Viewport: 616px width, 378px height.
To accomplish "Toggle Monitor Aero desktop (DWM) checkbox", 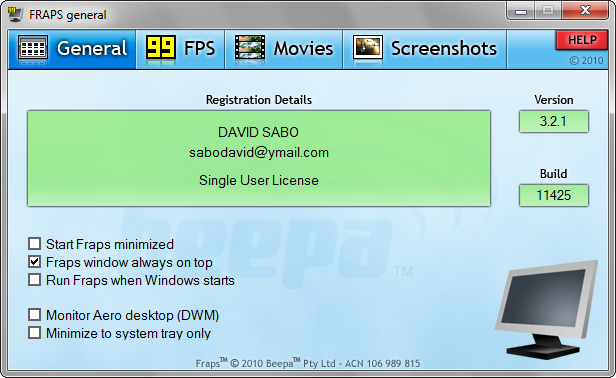I will click(x=35, y=315).
